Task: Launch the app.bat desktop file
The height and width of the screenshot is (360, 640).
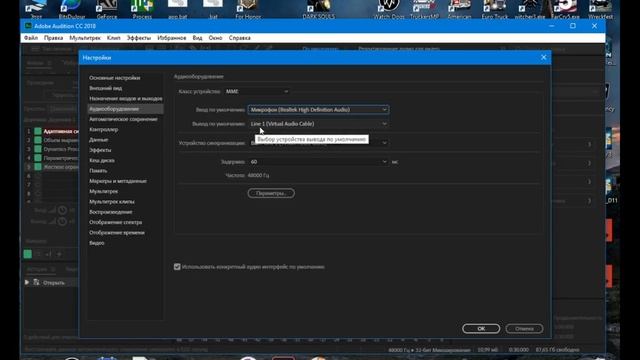Action: pos(178,9)
